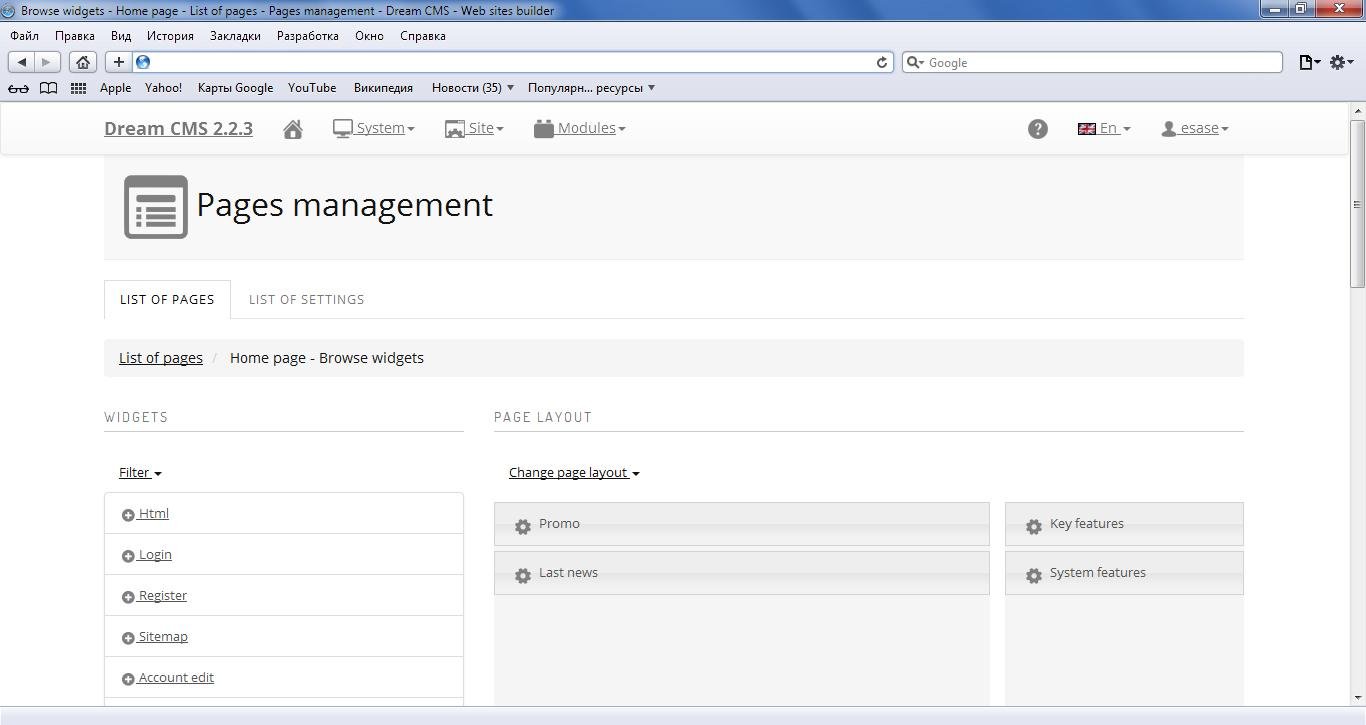Image resolution: width=1366 pixels, height=725 pixels.
Task: Open the help question mark icon
Action: click(1038, 128)
